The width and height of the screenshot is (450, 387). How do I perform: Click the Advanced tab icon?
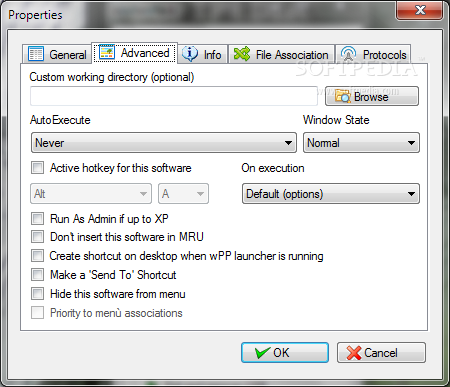pyautogui.click(x=107, y=52)
